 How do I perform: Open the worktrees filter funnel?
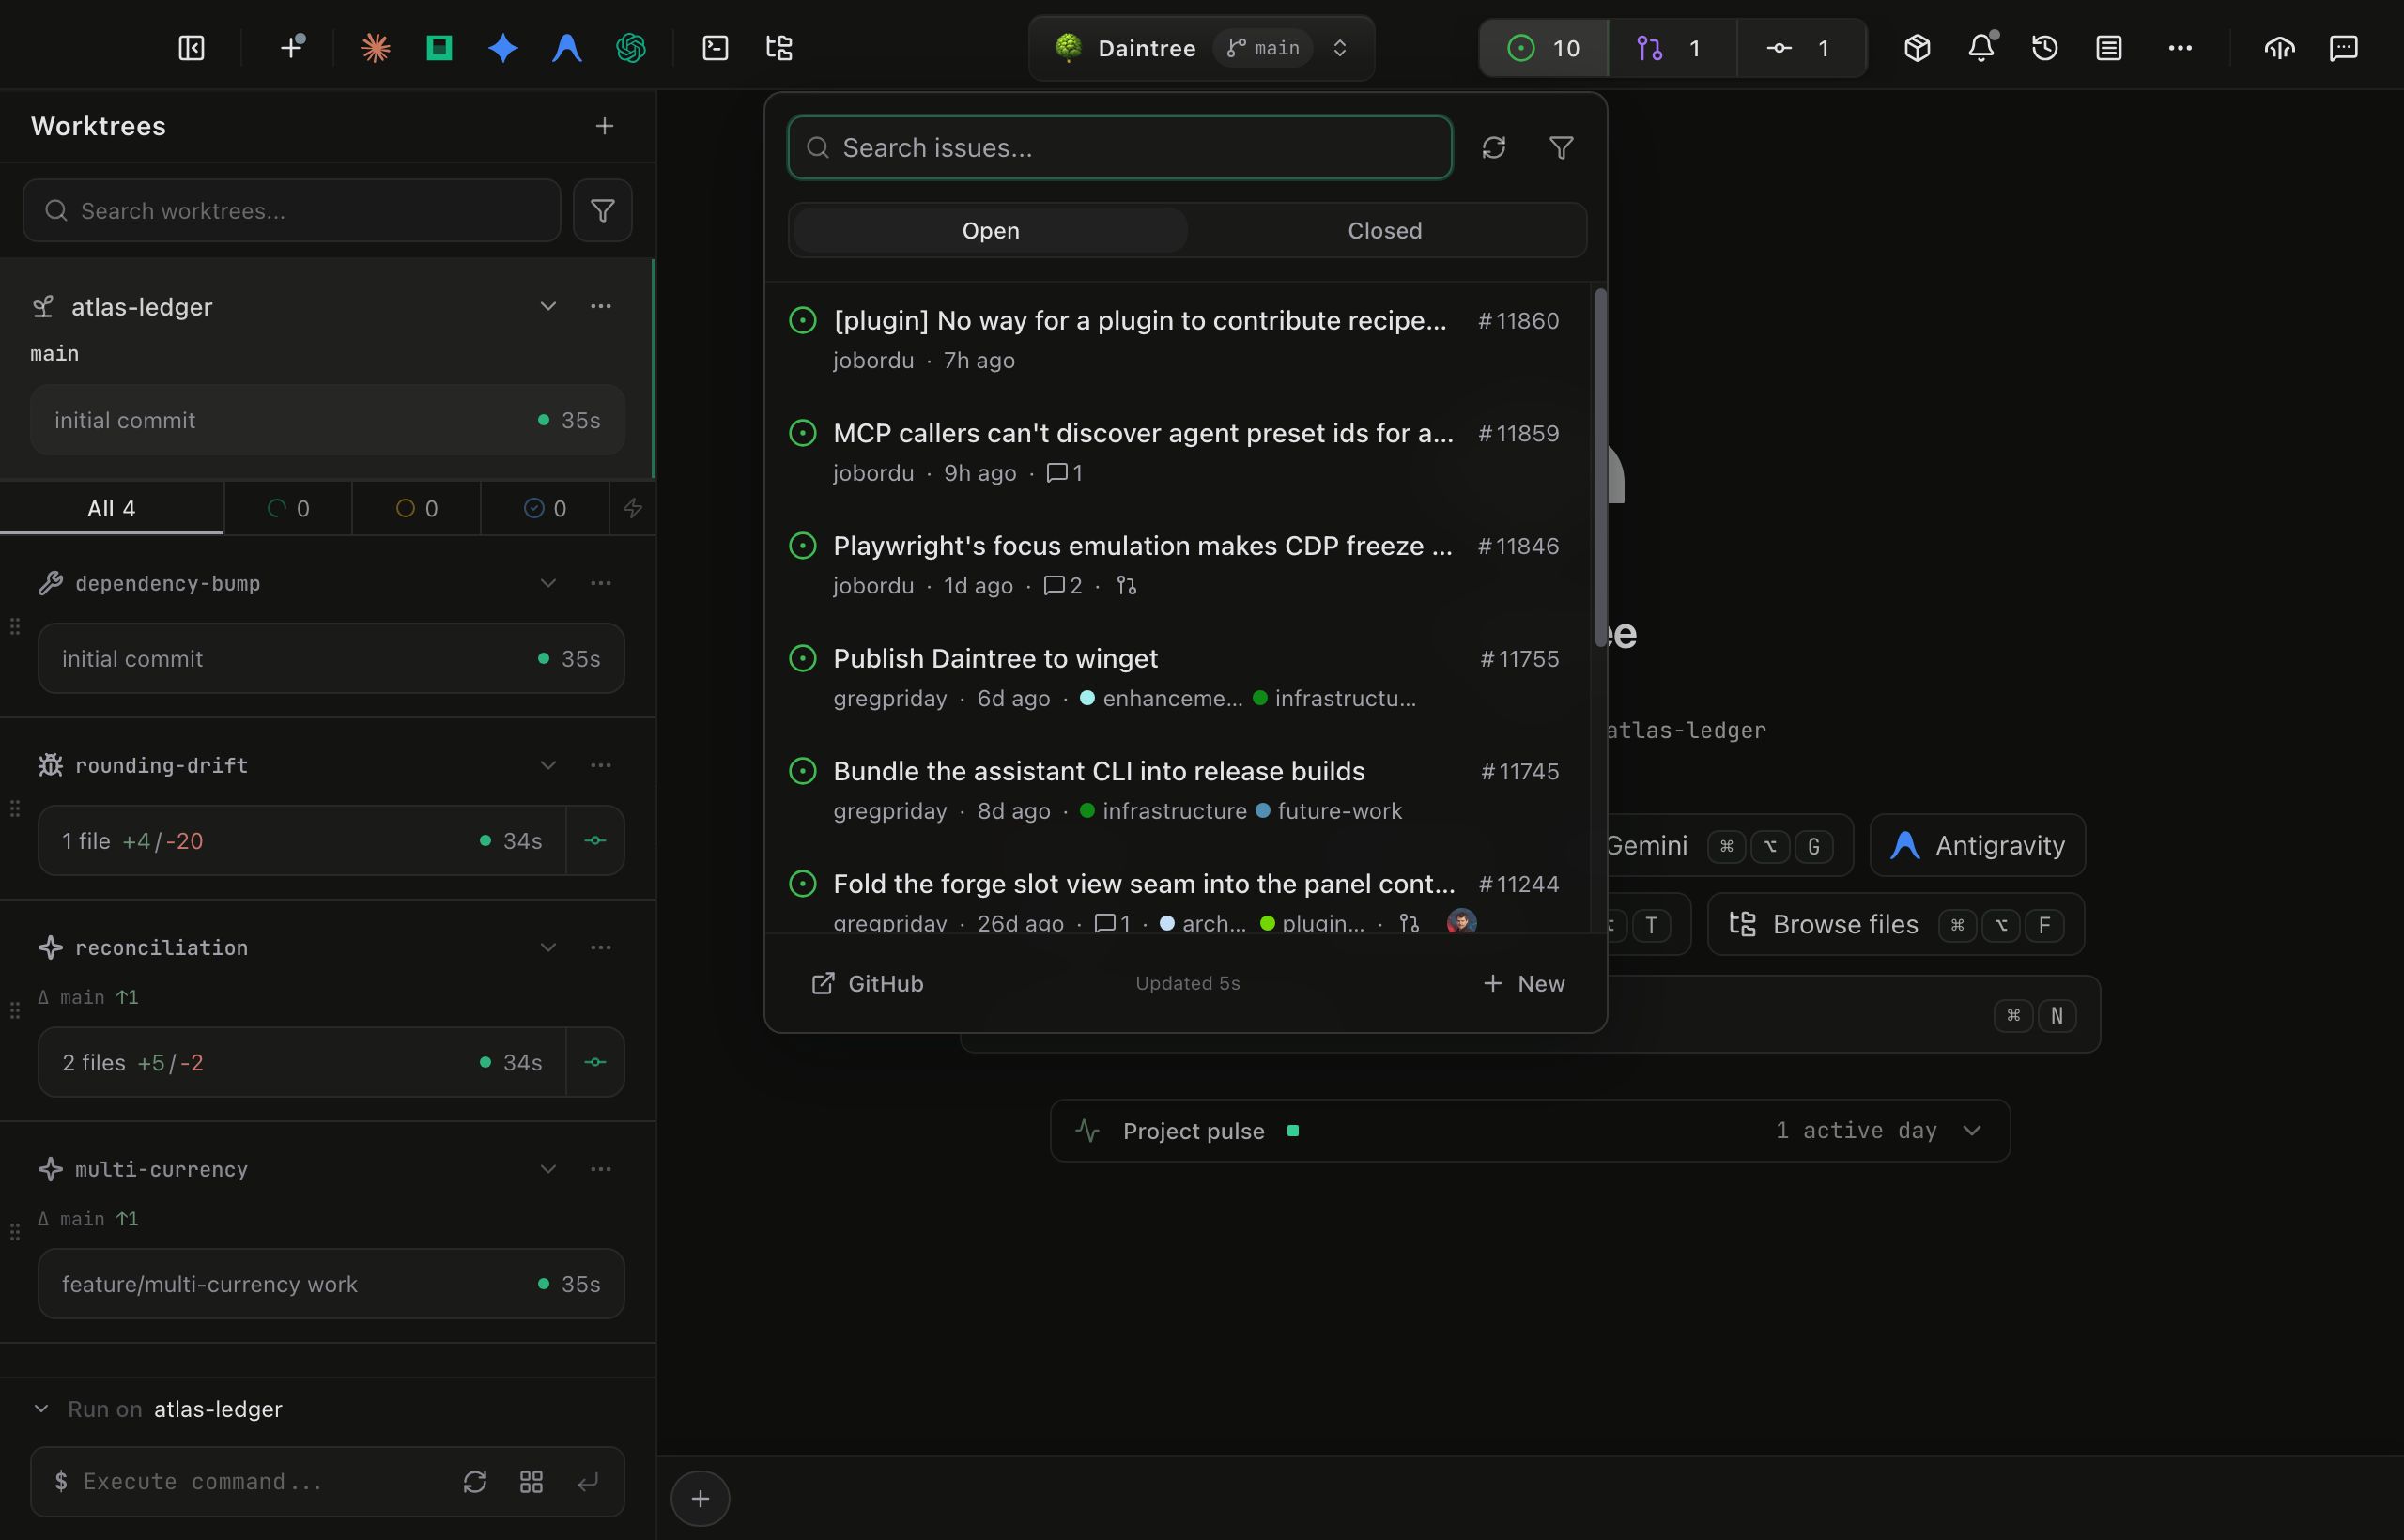pyautogui.click(x=602, y=211)
